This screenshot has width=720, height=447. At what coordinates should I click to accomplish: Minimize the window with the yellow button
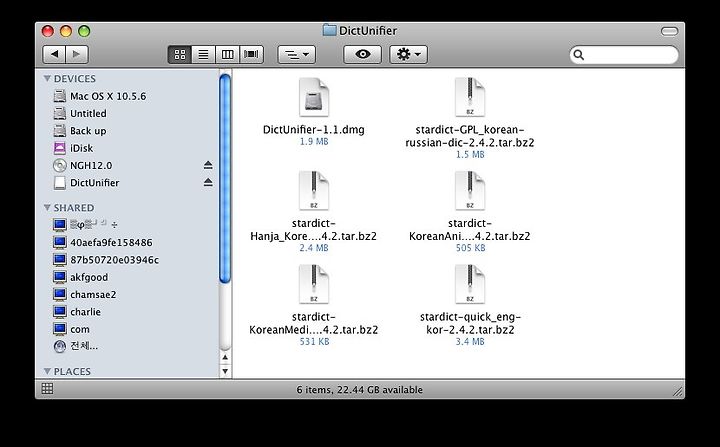[66, 31]
